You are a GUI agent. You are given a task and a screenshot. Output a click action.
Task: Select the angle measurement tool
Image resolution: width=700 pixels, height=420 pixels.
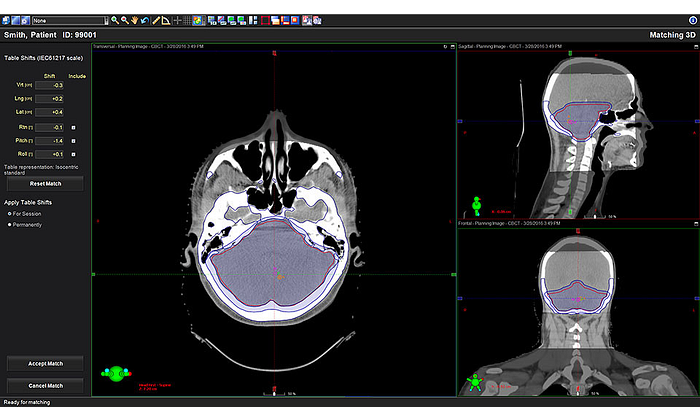pyautogui.click(x=166, y=21)
